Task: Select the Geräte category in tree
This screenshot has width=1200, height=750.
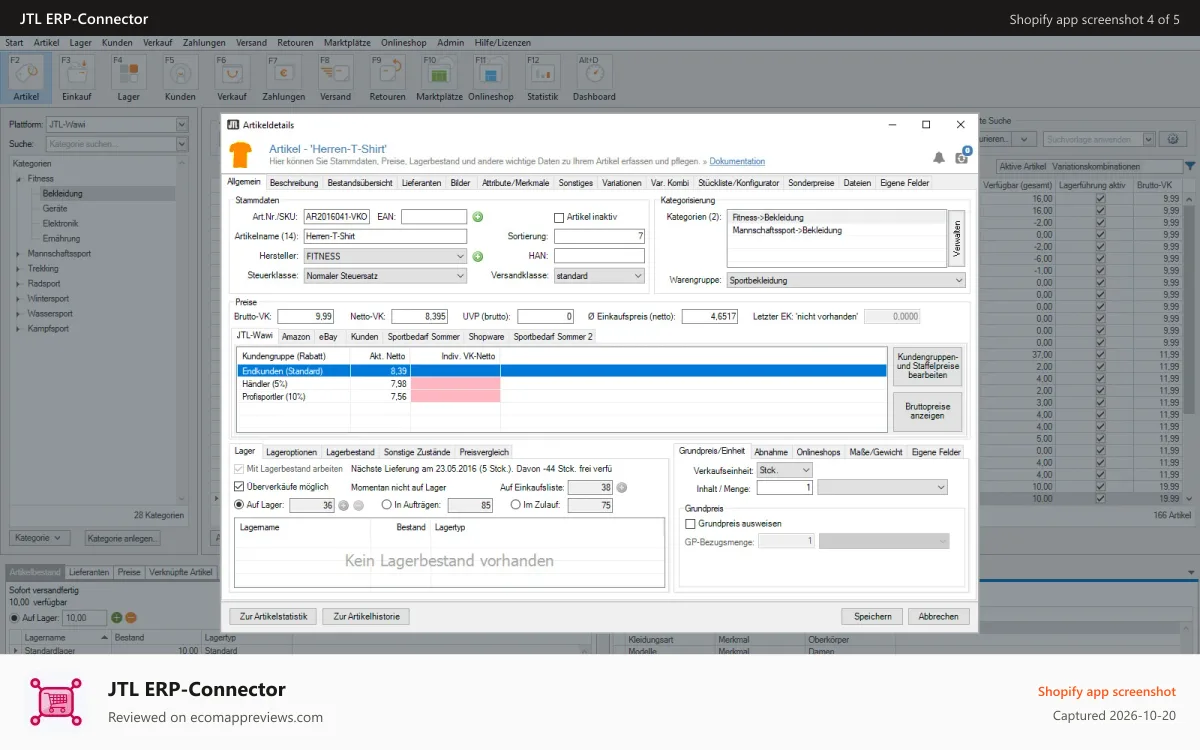Action: pyautogui.click(x=55, y=209)
